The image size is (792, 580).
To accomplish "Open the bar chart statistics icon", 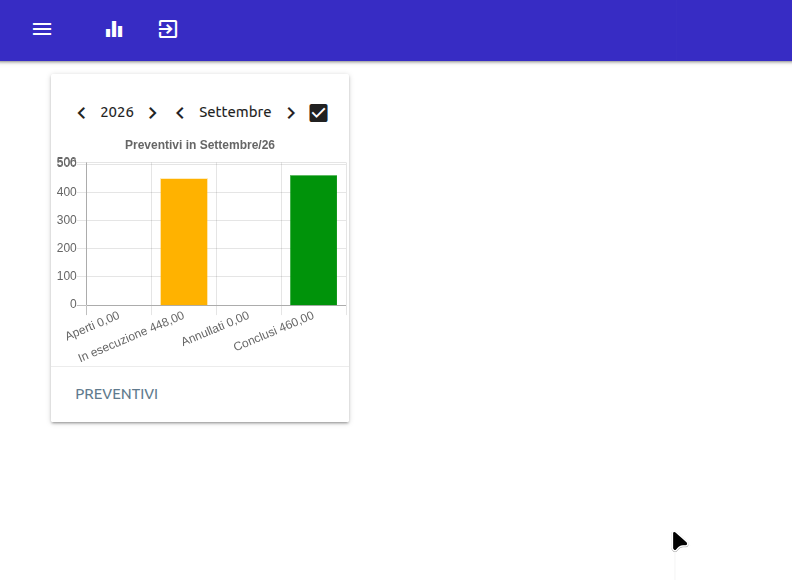I will 114,29.
